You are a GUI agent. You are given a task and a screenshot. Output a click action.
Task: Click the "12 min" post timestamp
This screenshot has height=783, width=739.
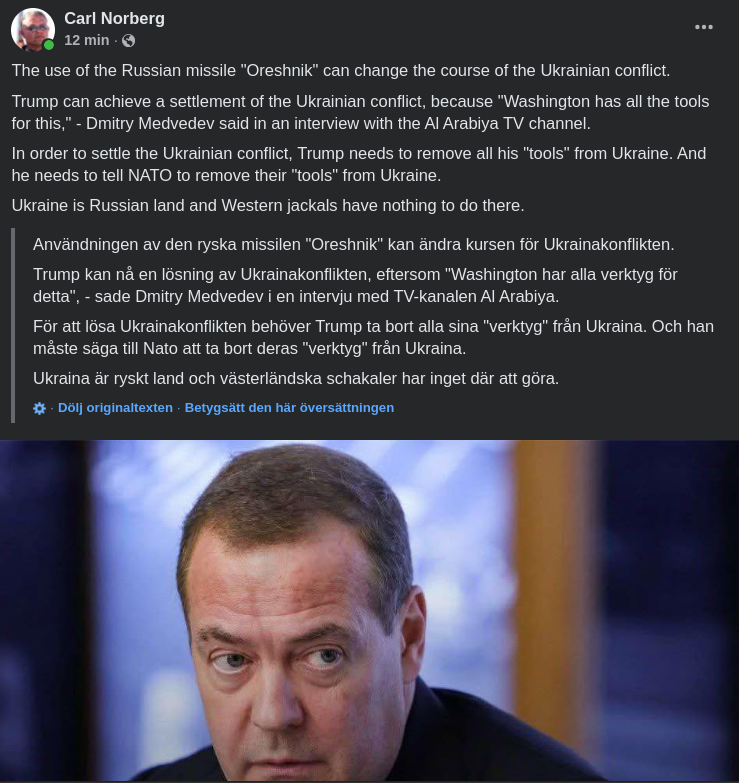pos(86,40)
